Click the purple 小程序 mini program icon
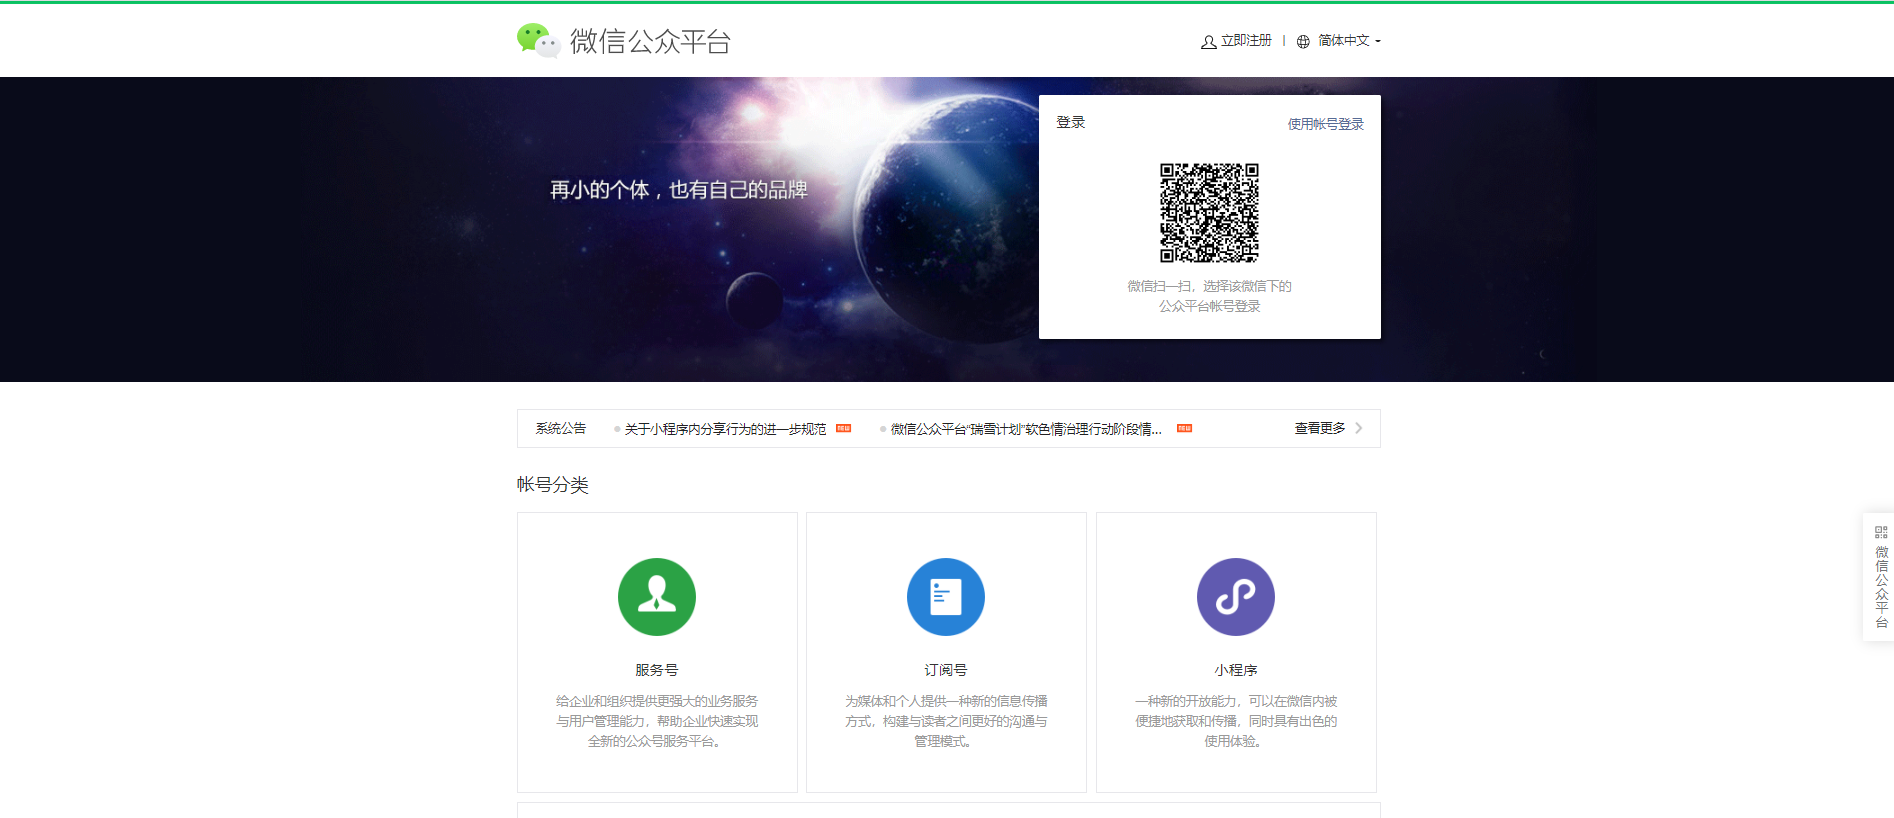Screen dimensions: 1894x818 pos(1236,597)
